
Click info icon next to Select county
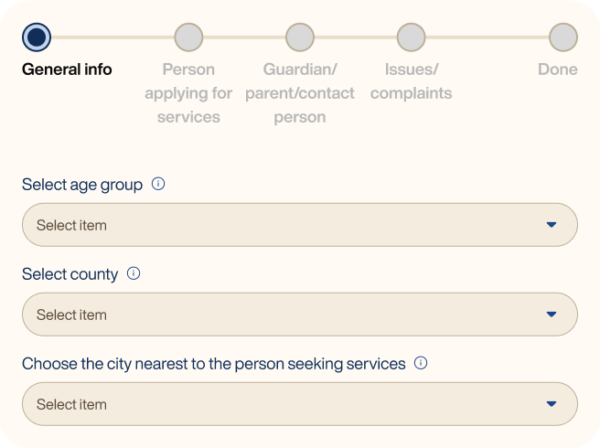click(134, 274)
